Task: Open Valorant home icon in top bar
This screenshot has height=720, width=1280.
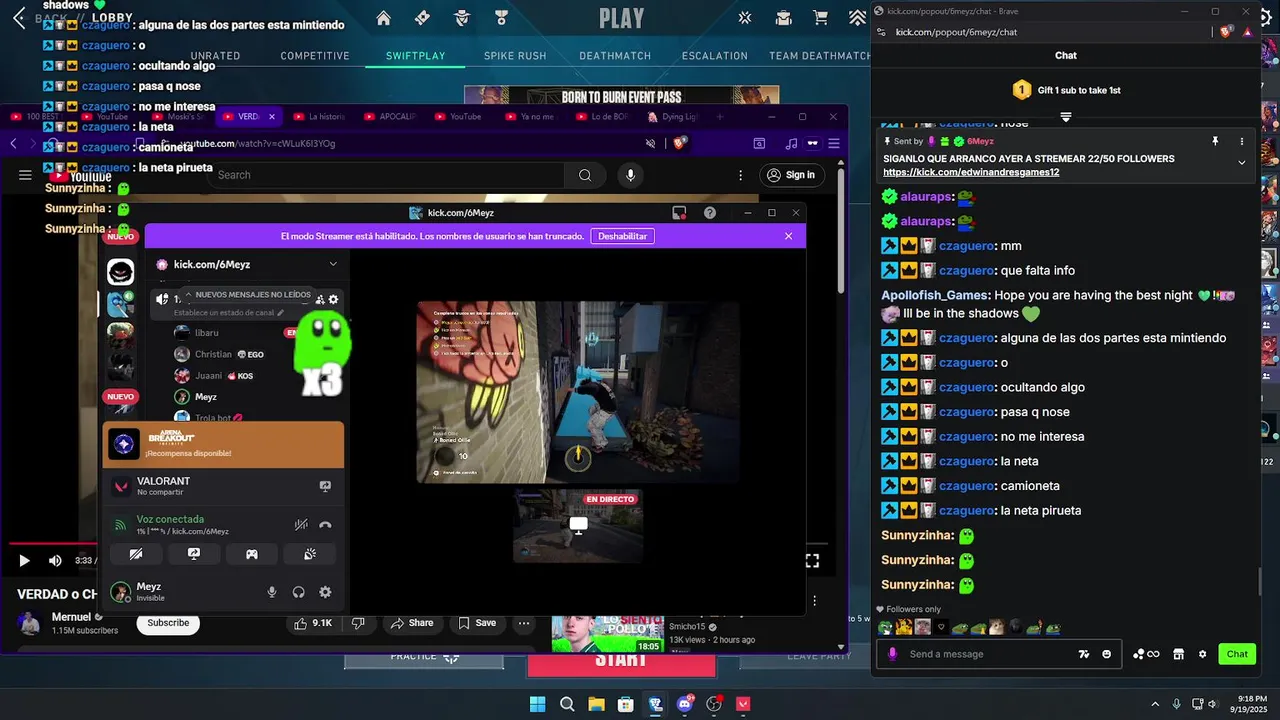Action: tap(383, 18)
